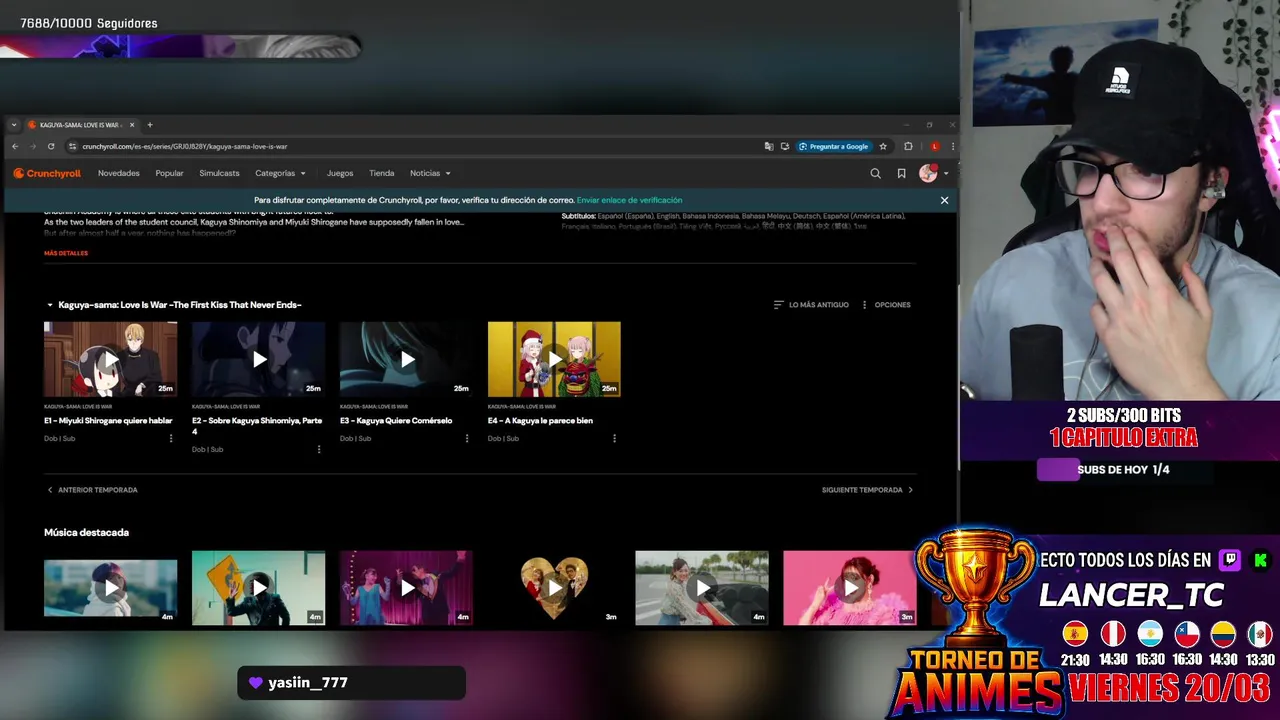Go to Popular in the nav
Viewport: 1280px width, 720px height.
click(169, 173)
